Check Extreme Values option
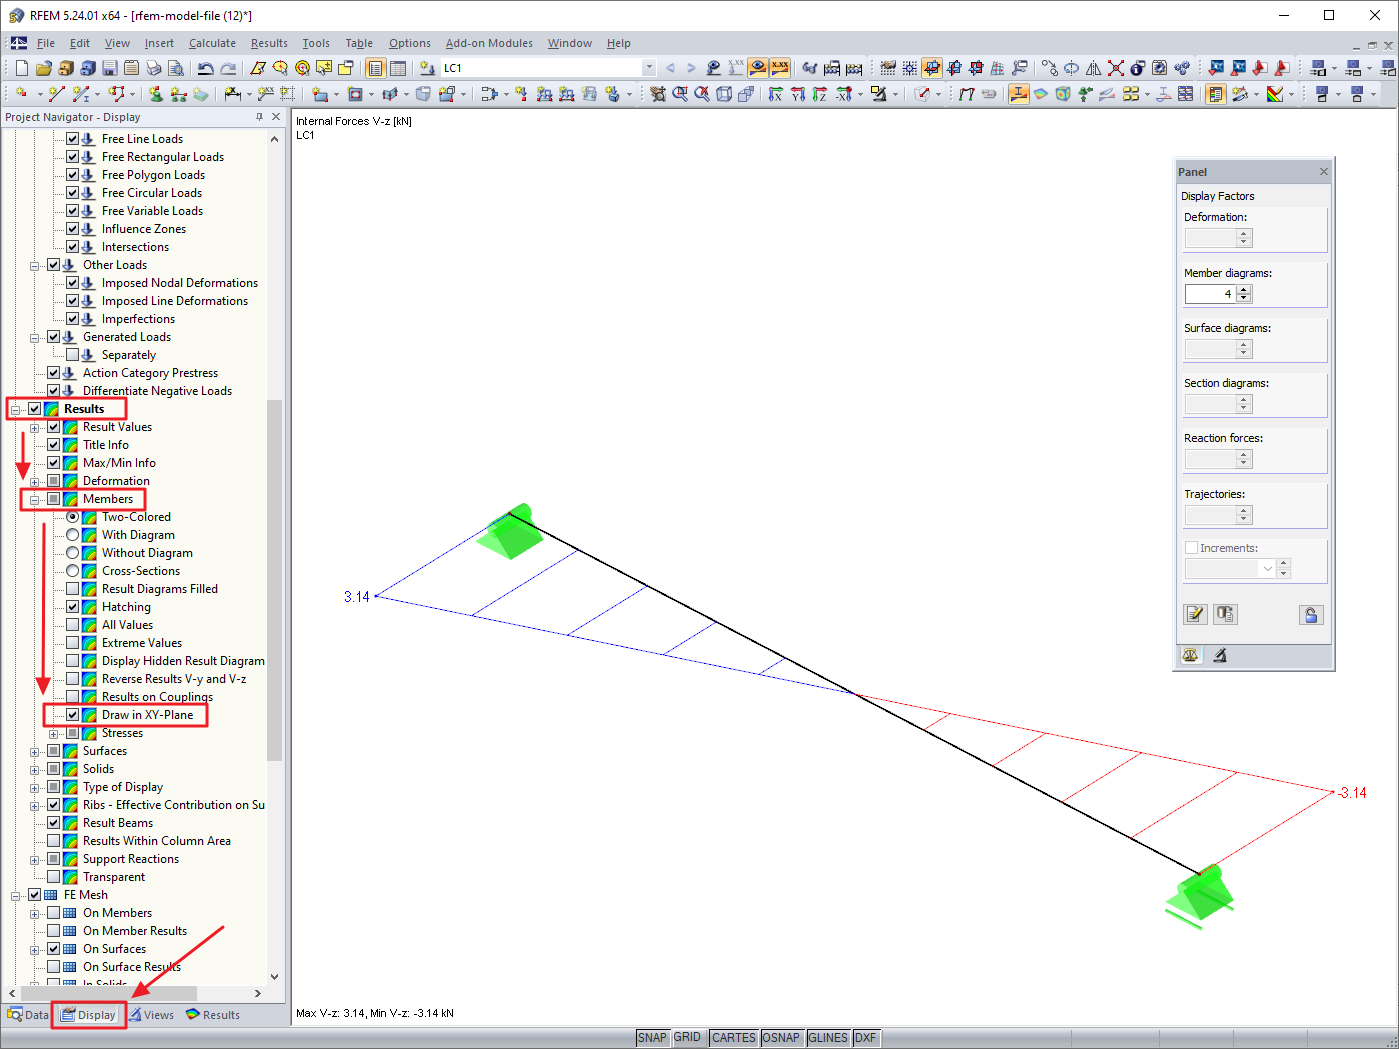This screenshot has height=1049, width=1399. point(72,643)
